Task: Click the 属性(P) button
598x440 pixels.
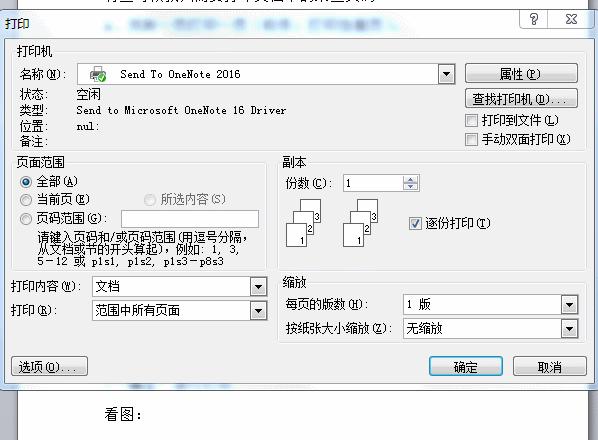Action: pyautogui.click(x=521, y=74)
